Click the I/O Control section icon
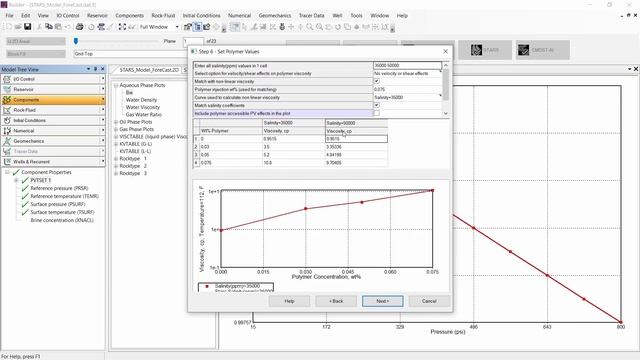 point(7,79)
